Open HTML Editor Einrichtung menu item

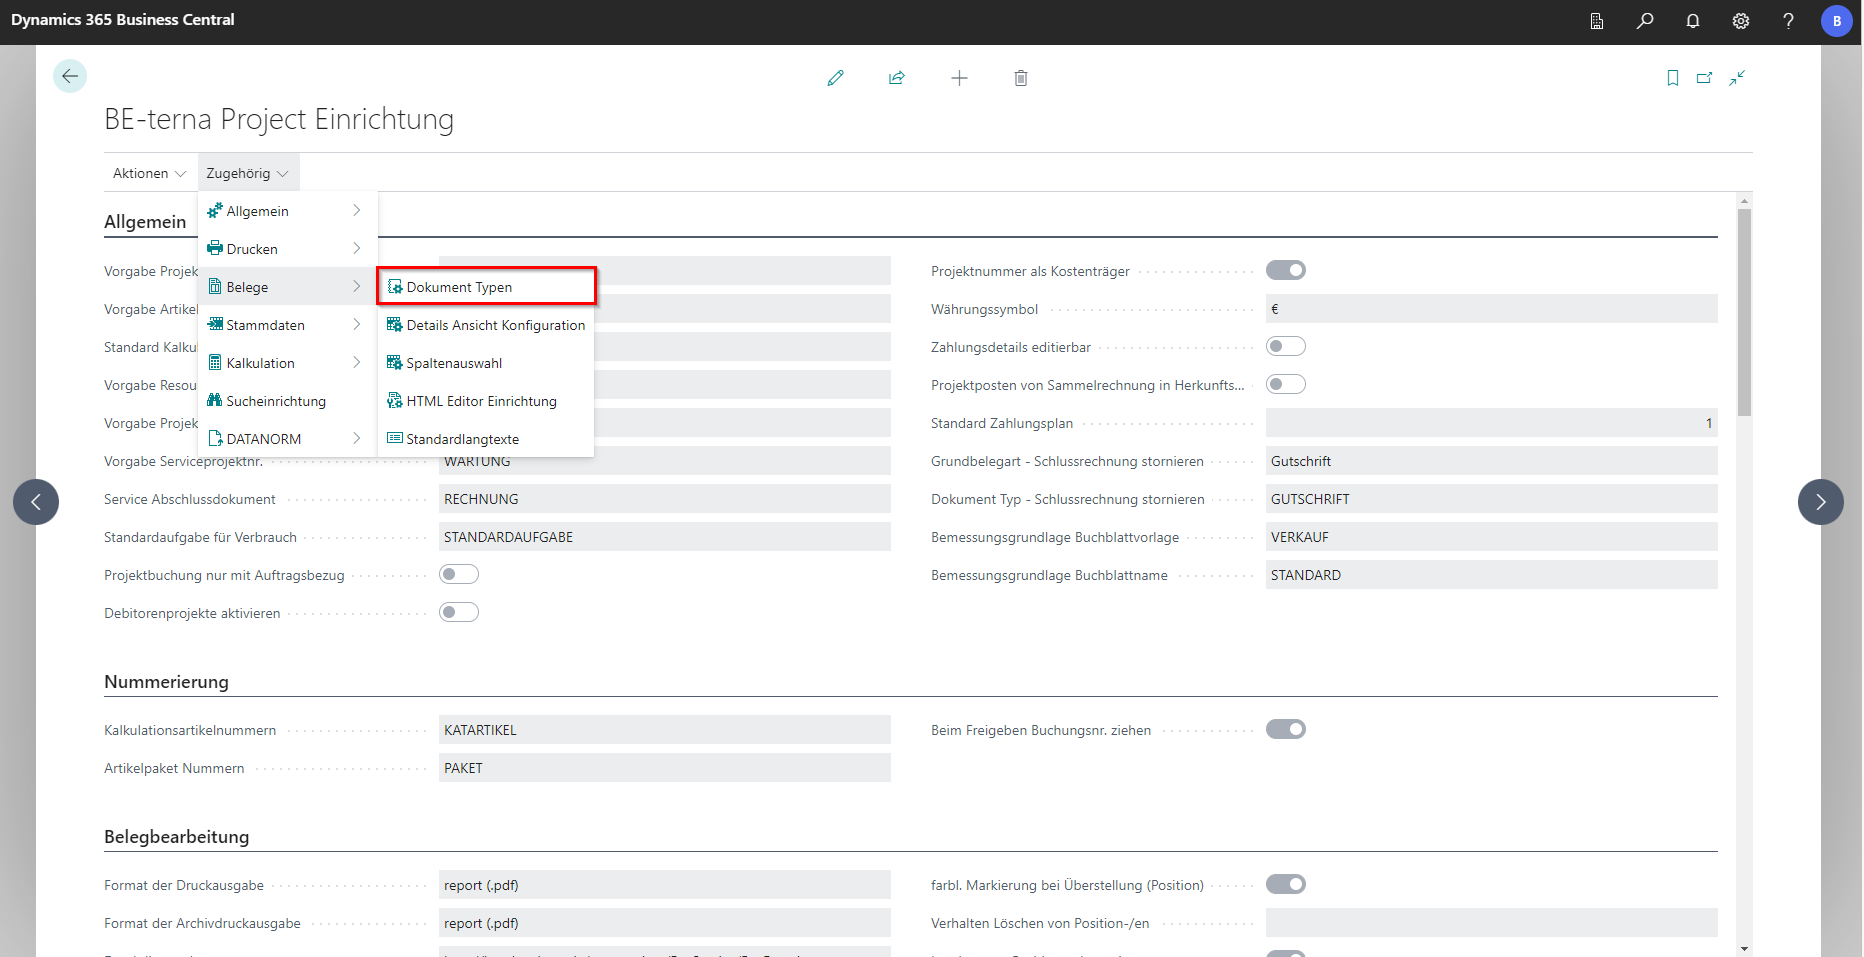click(x=481, y=401)
